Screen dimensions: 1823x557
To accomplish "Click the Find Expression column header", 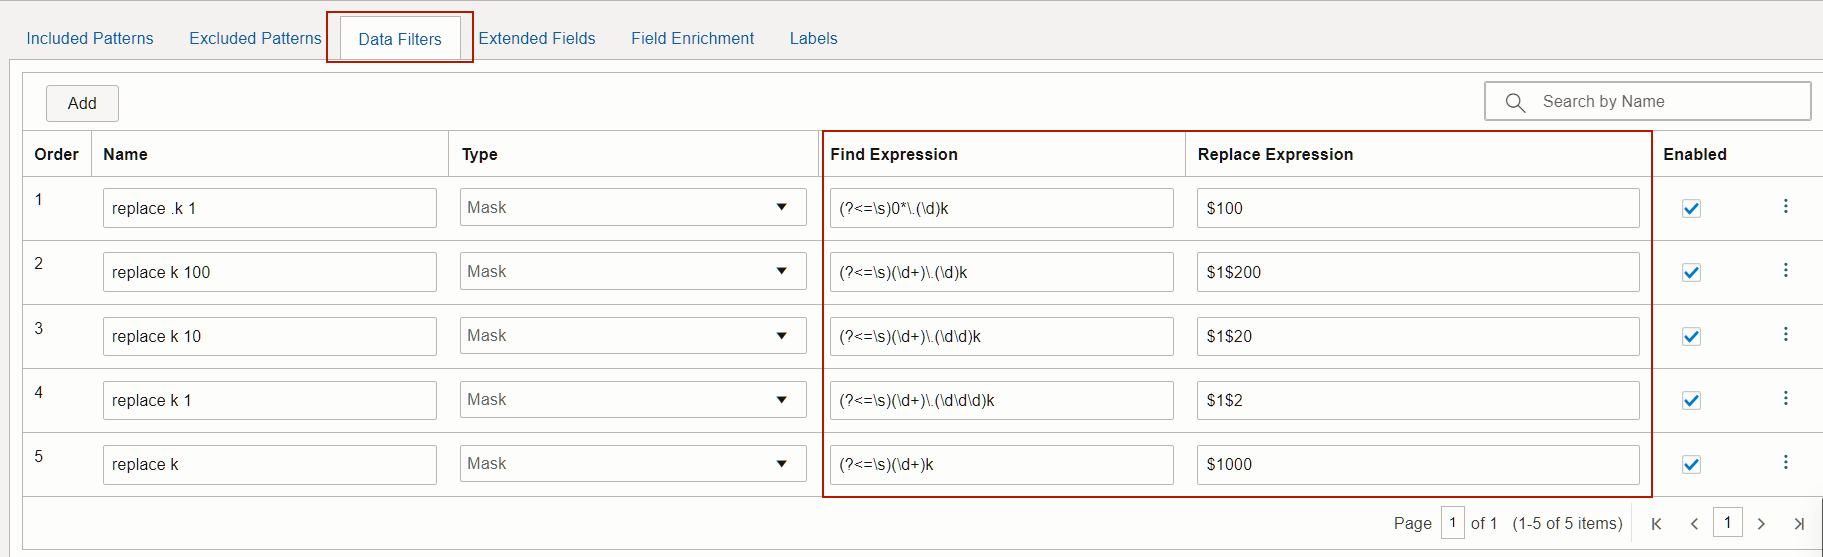I will pos(894,154).
